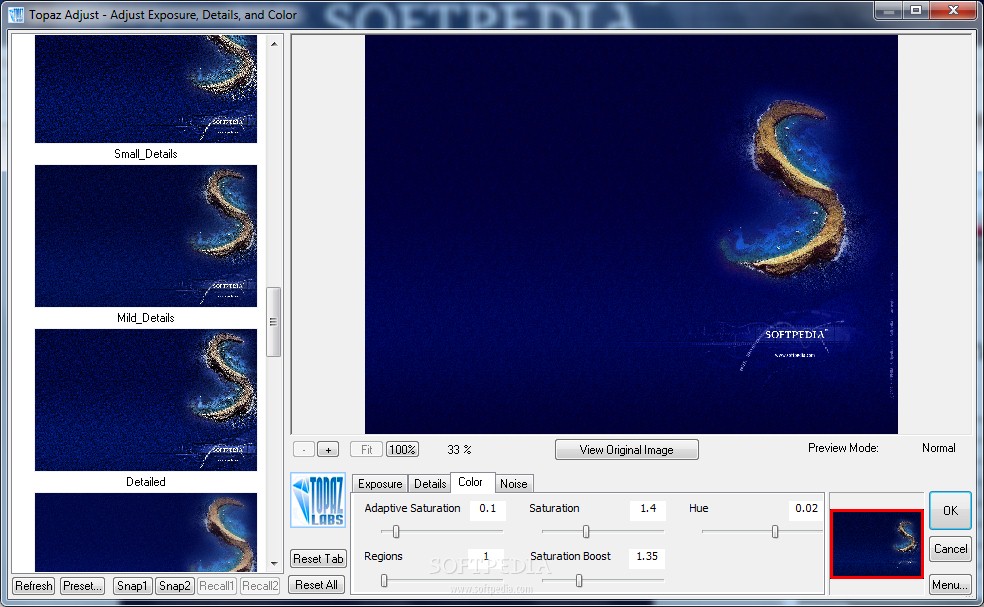Screen dimensions: 984x607
Task: Select the Color tab
Action: tap(471, 481)
